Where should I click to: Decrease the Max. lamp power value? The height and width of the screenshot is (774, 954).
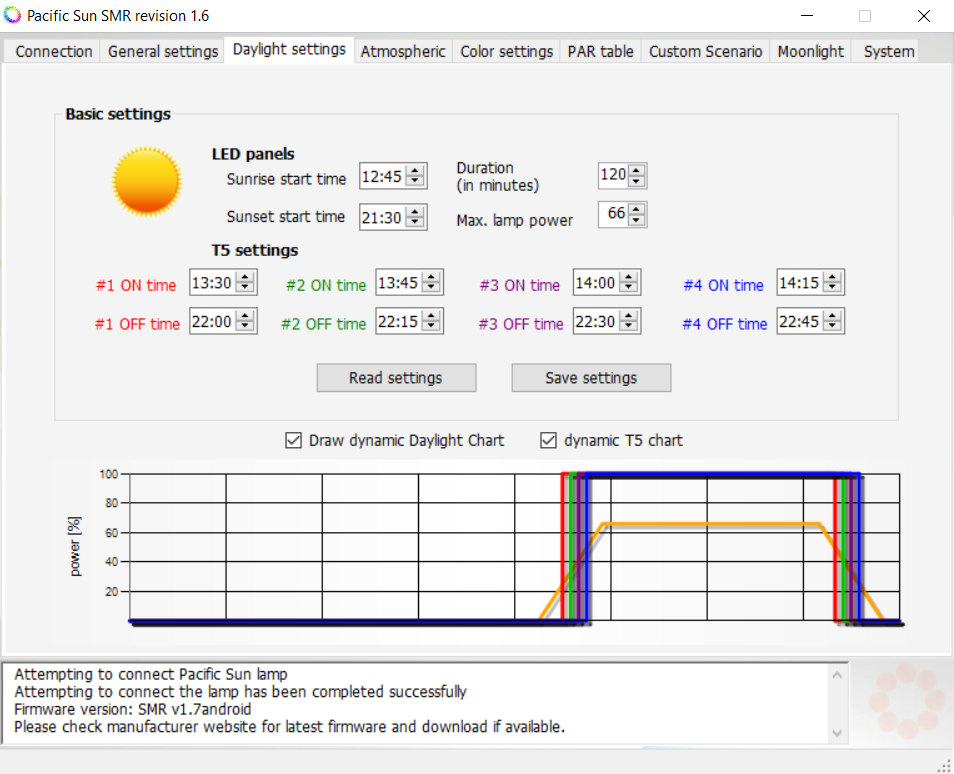(x=636, y=220)
